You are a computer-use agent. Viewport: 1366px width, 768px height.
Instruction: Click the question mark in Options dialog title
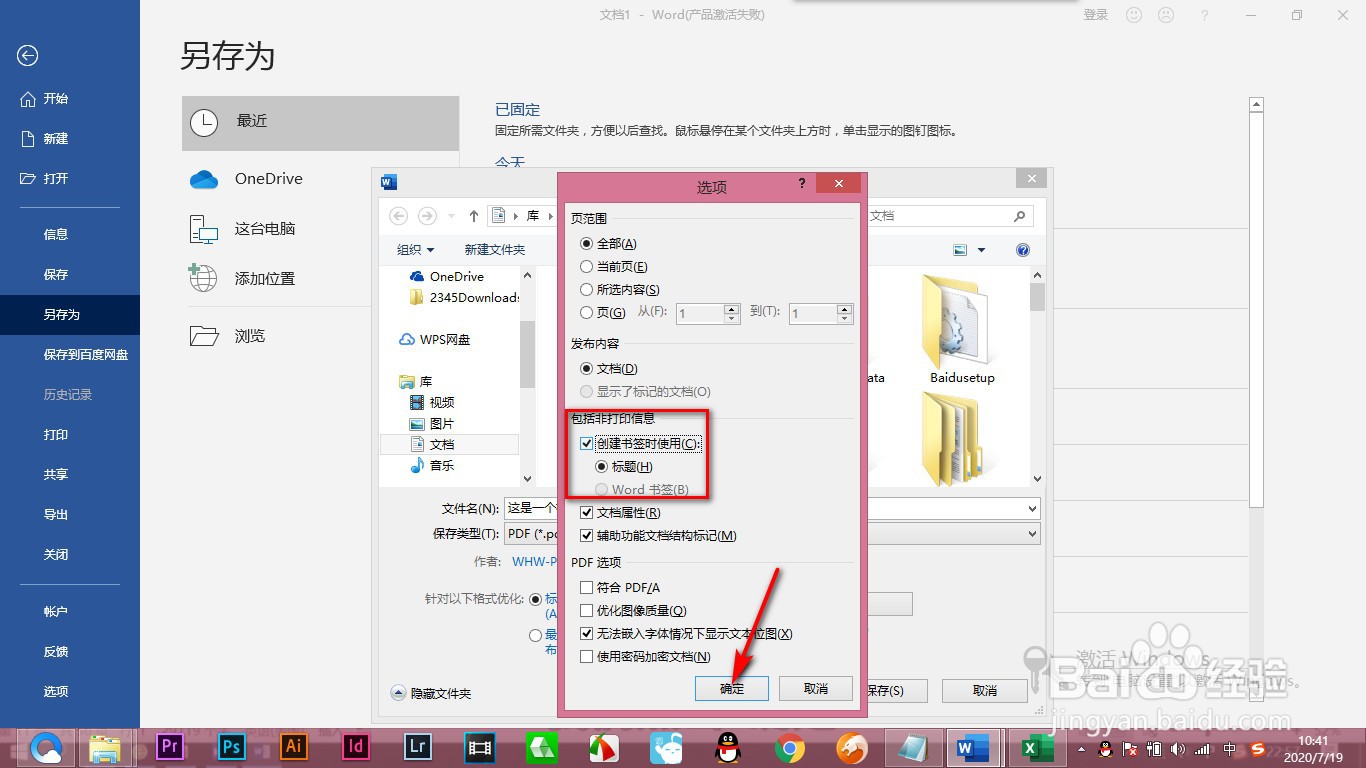[802, 184]
